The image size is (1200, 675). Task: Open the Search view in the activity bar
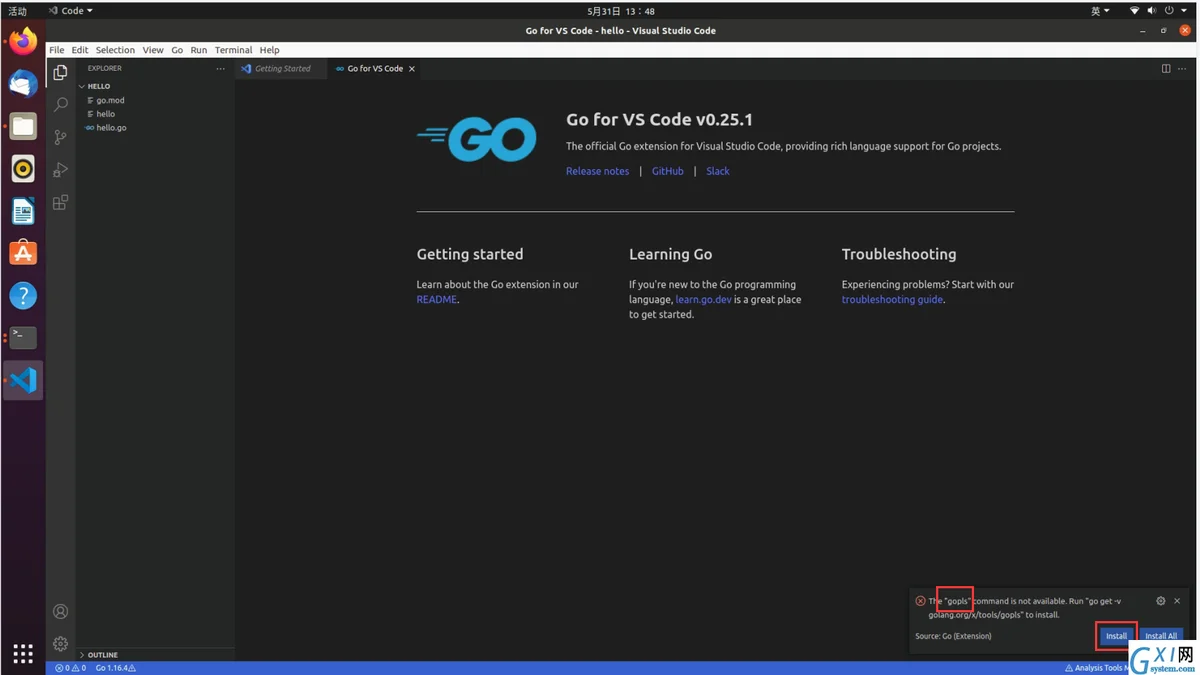pos(60,105)
